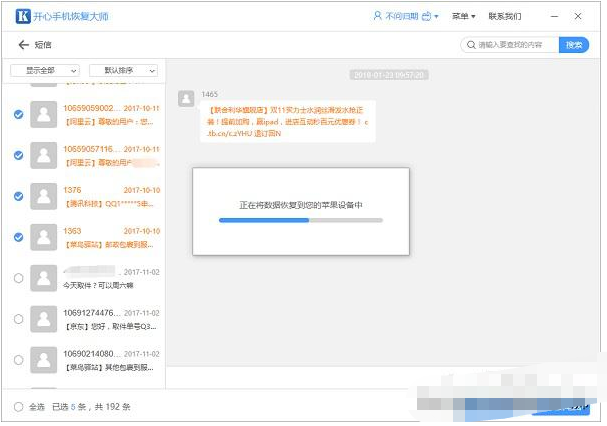Uncheck the 1376 腾讯科技 message checkbox
Screen dimensions: 607x426
(x=19, y=196)
